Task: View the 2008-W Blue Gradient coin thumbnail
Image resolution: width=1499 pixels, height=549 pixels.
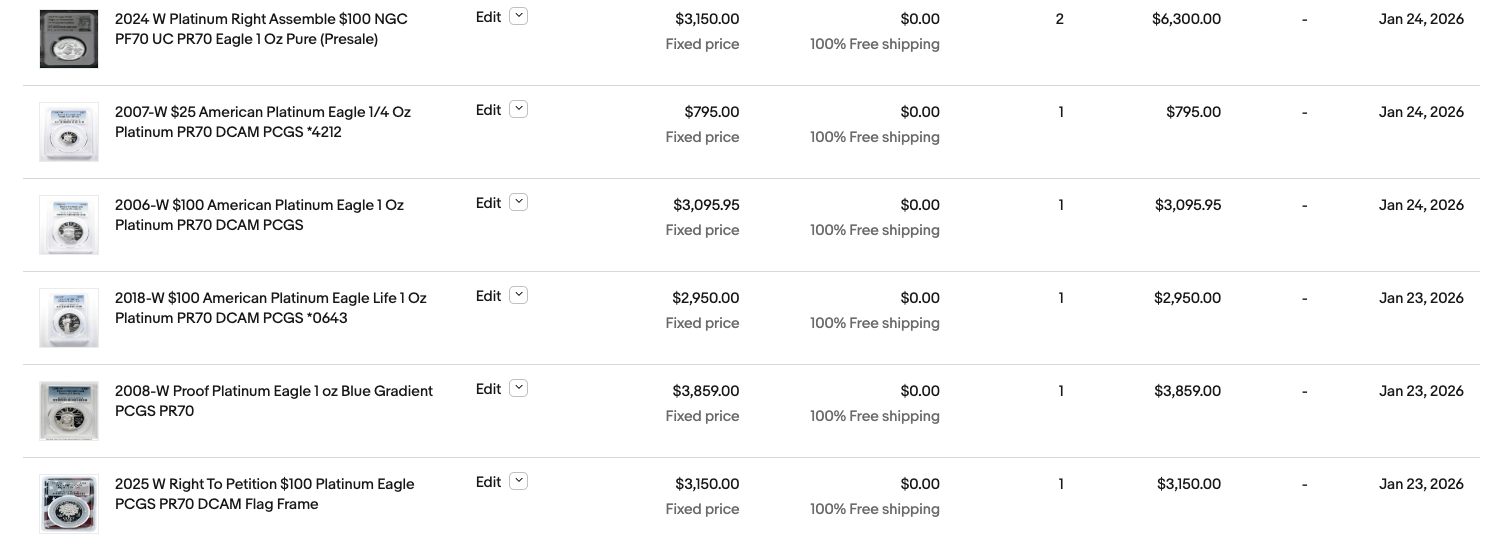Action: 69,411
